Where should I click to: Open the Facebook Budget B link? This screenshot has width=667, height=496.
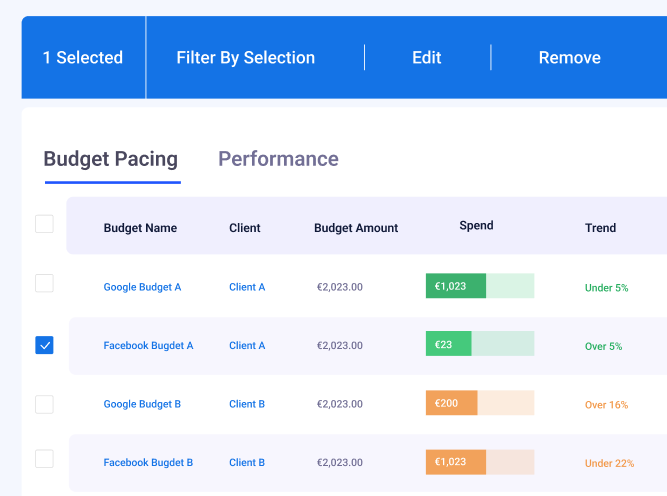tap(148, 463)
